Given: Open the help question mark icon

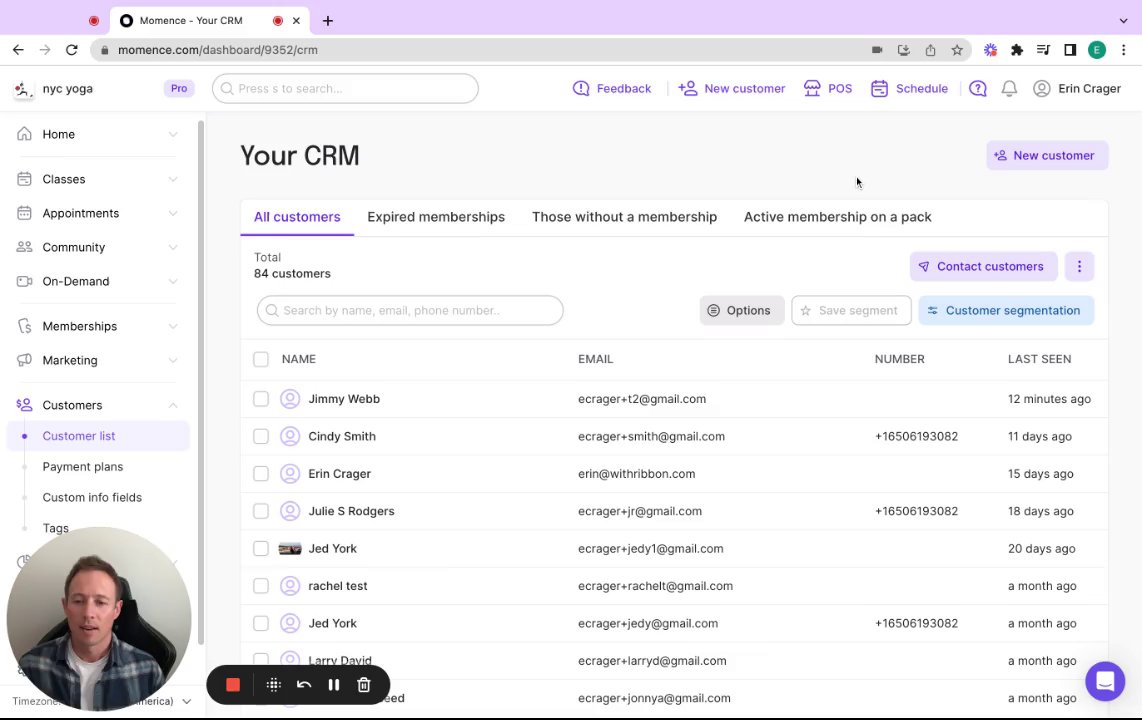Looking at the screenshot, I should coord(977,88).
